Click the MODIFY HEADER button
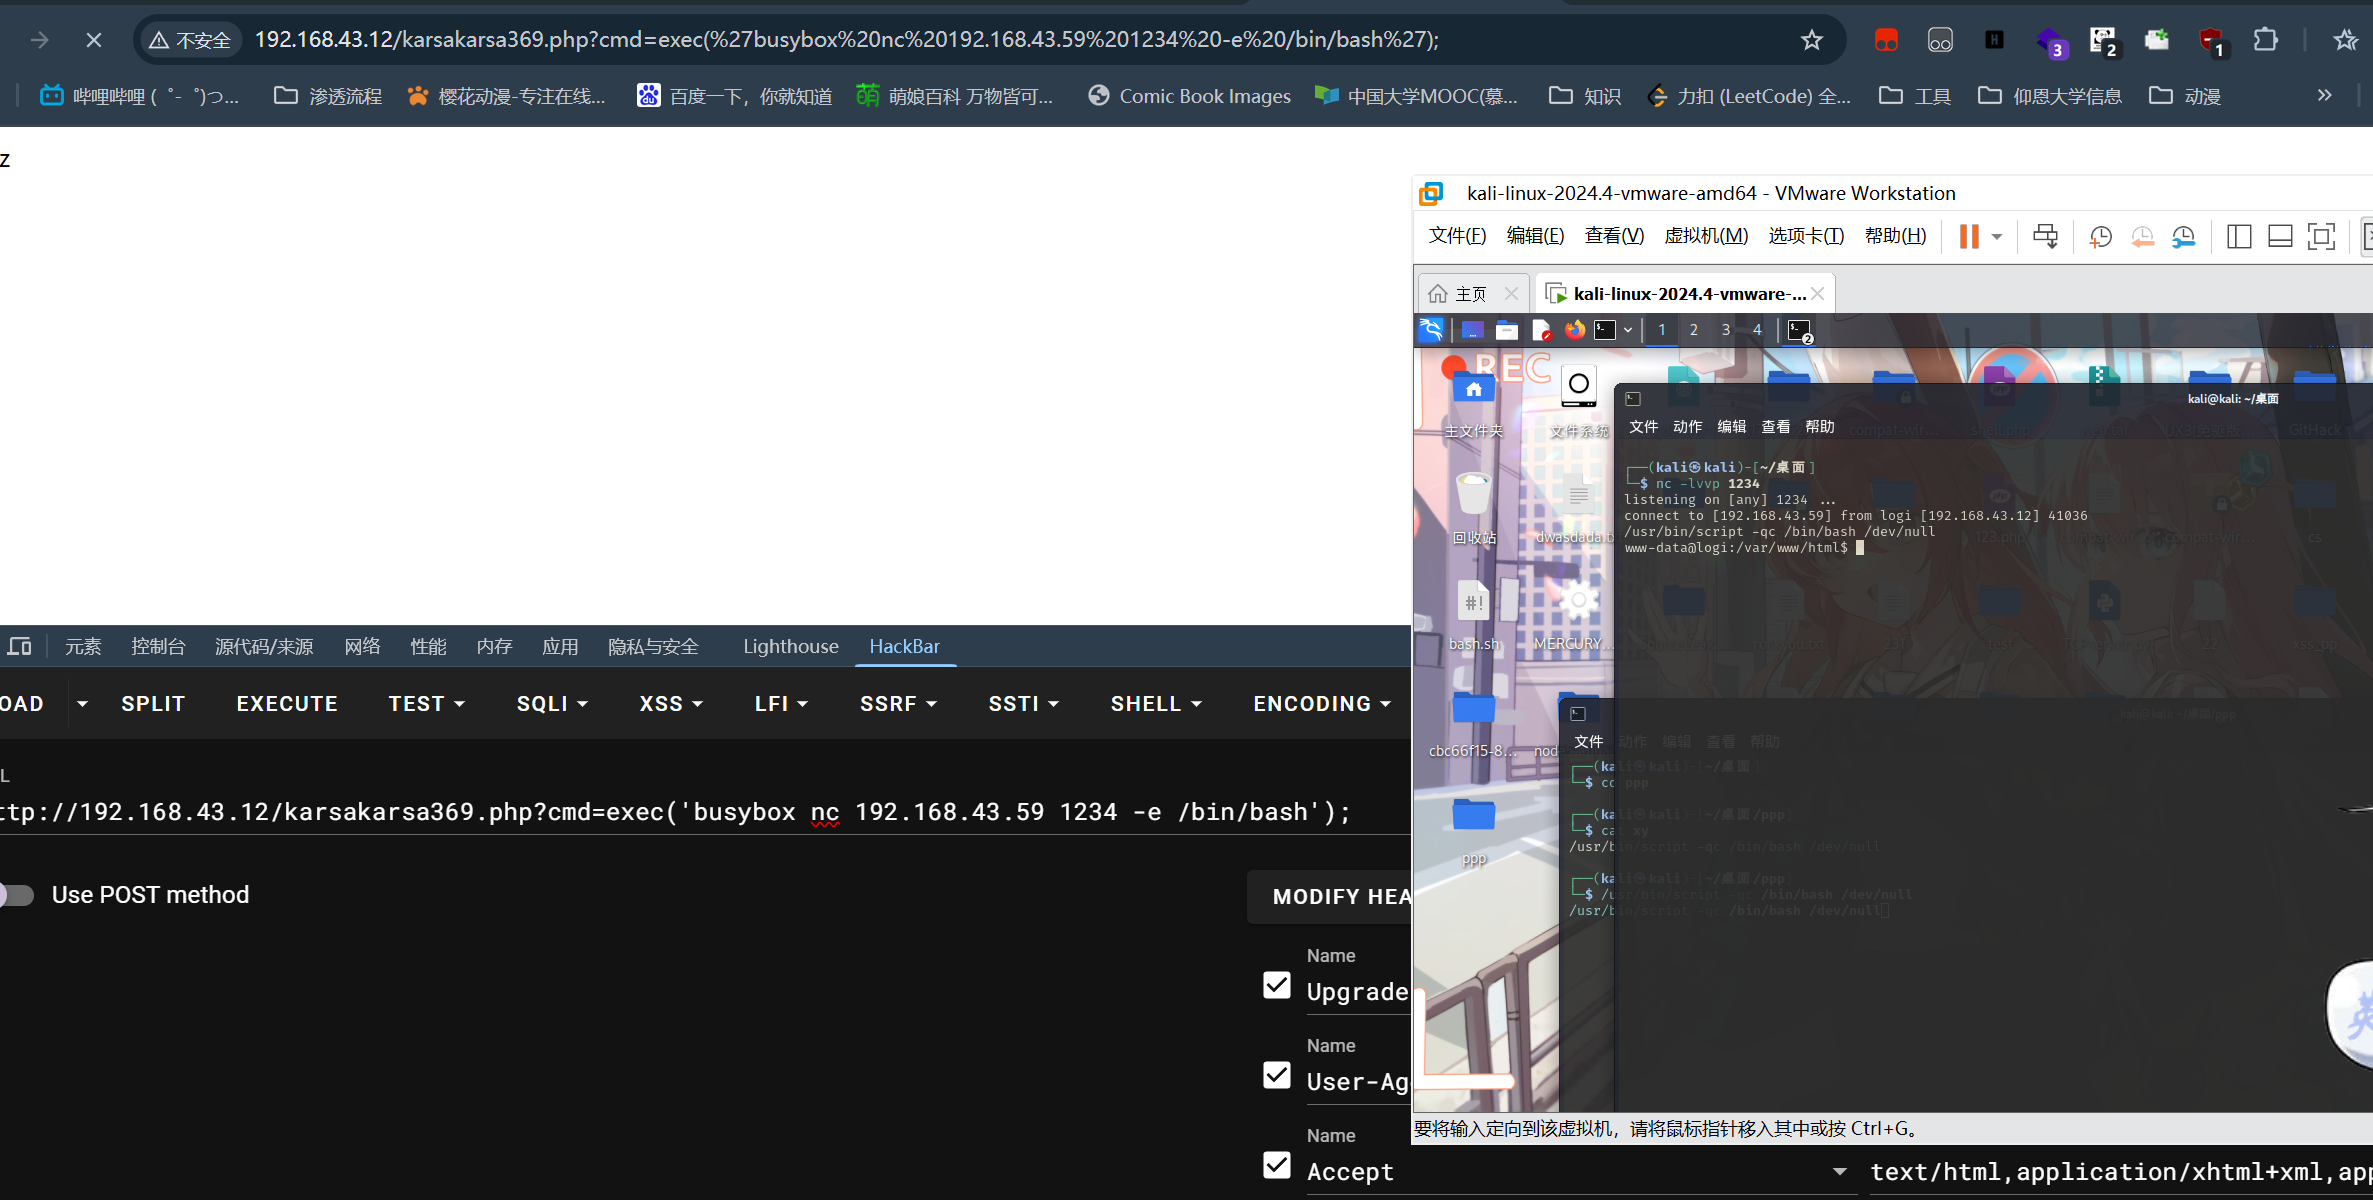2373x1200 pixels. click(x=1329, y=896)
